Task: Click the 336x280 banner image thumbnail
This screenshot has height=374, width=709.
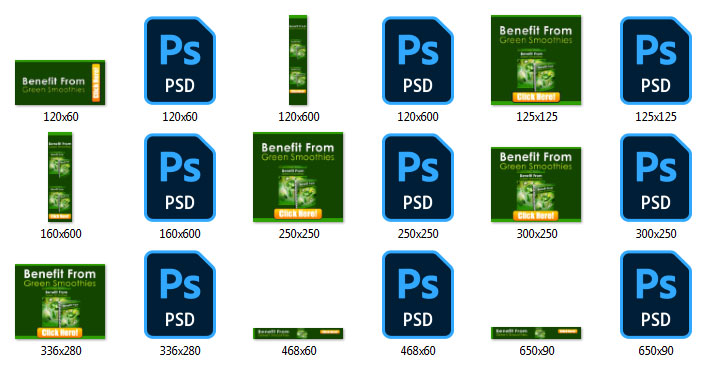Action: [60, 302]
